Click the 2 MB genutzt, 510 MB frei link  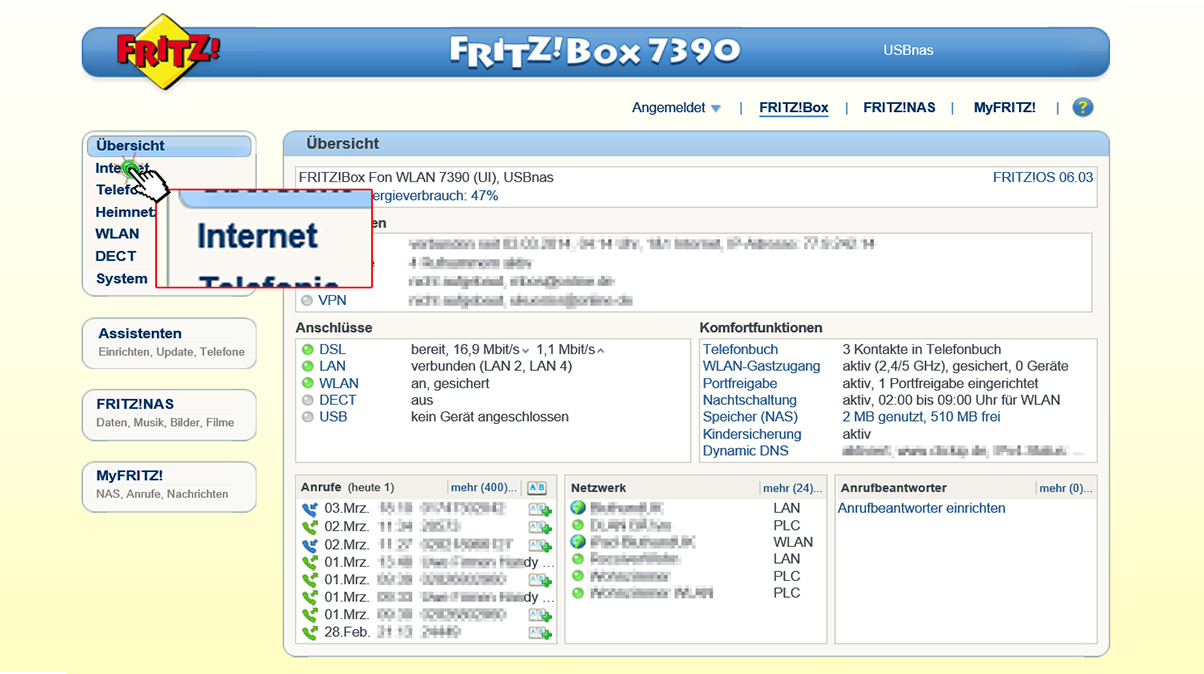click(921, 417)
